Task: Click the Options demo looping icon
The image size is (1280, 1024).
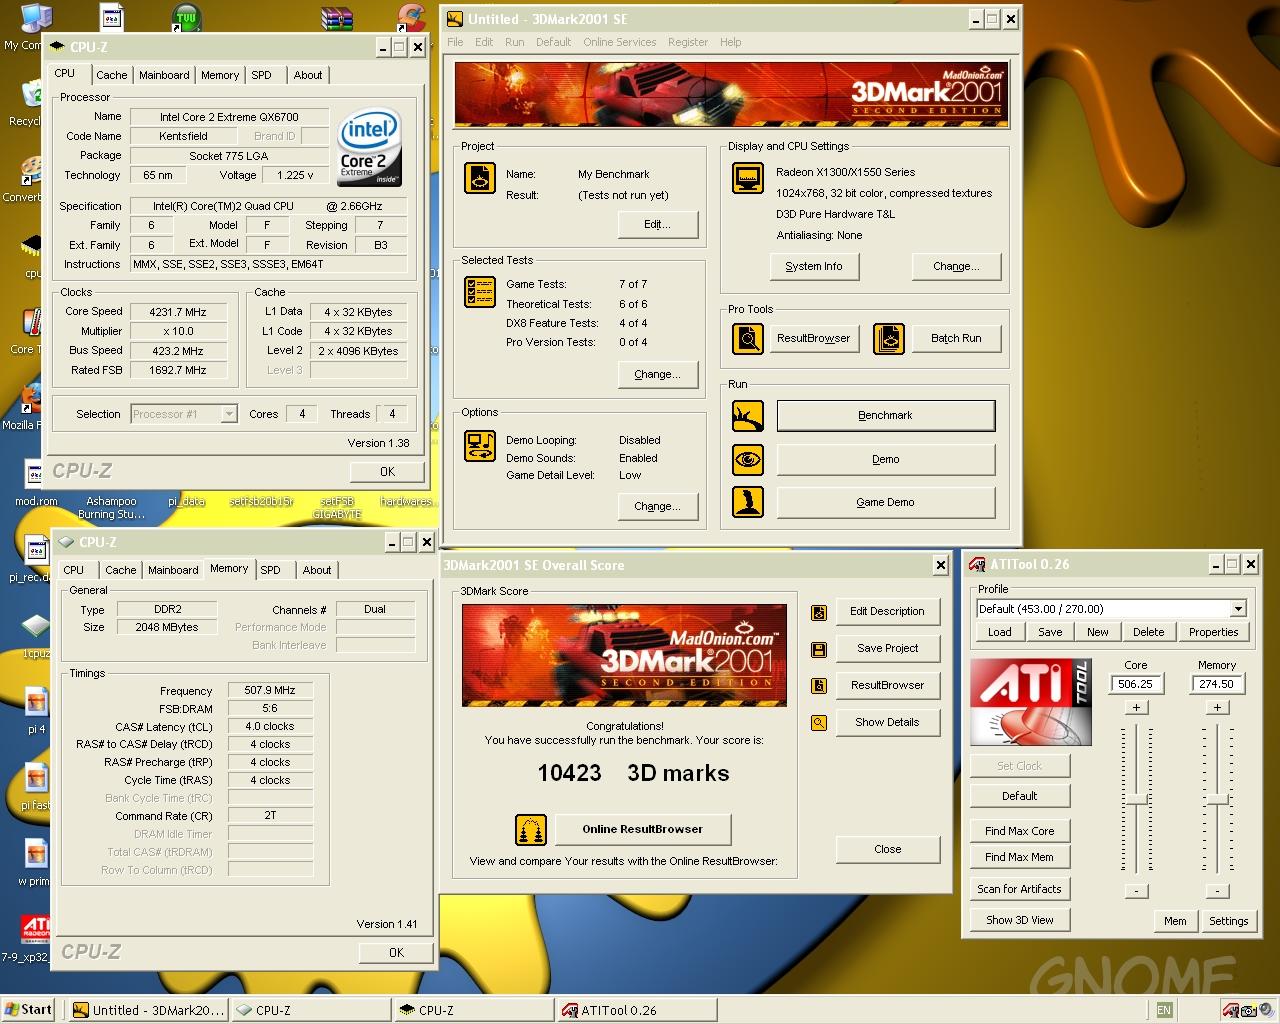Action: click(480, 445)
